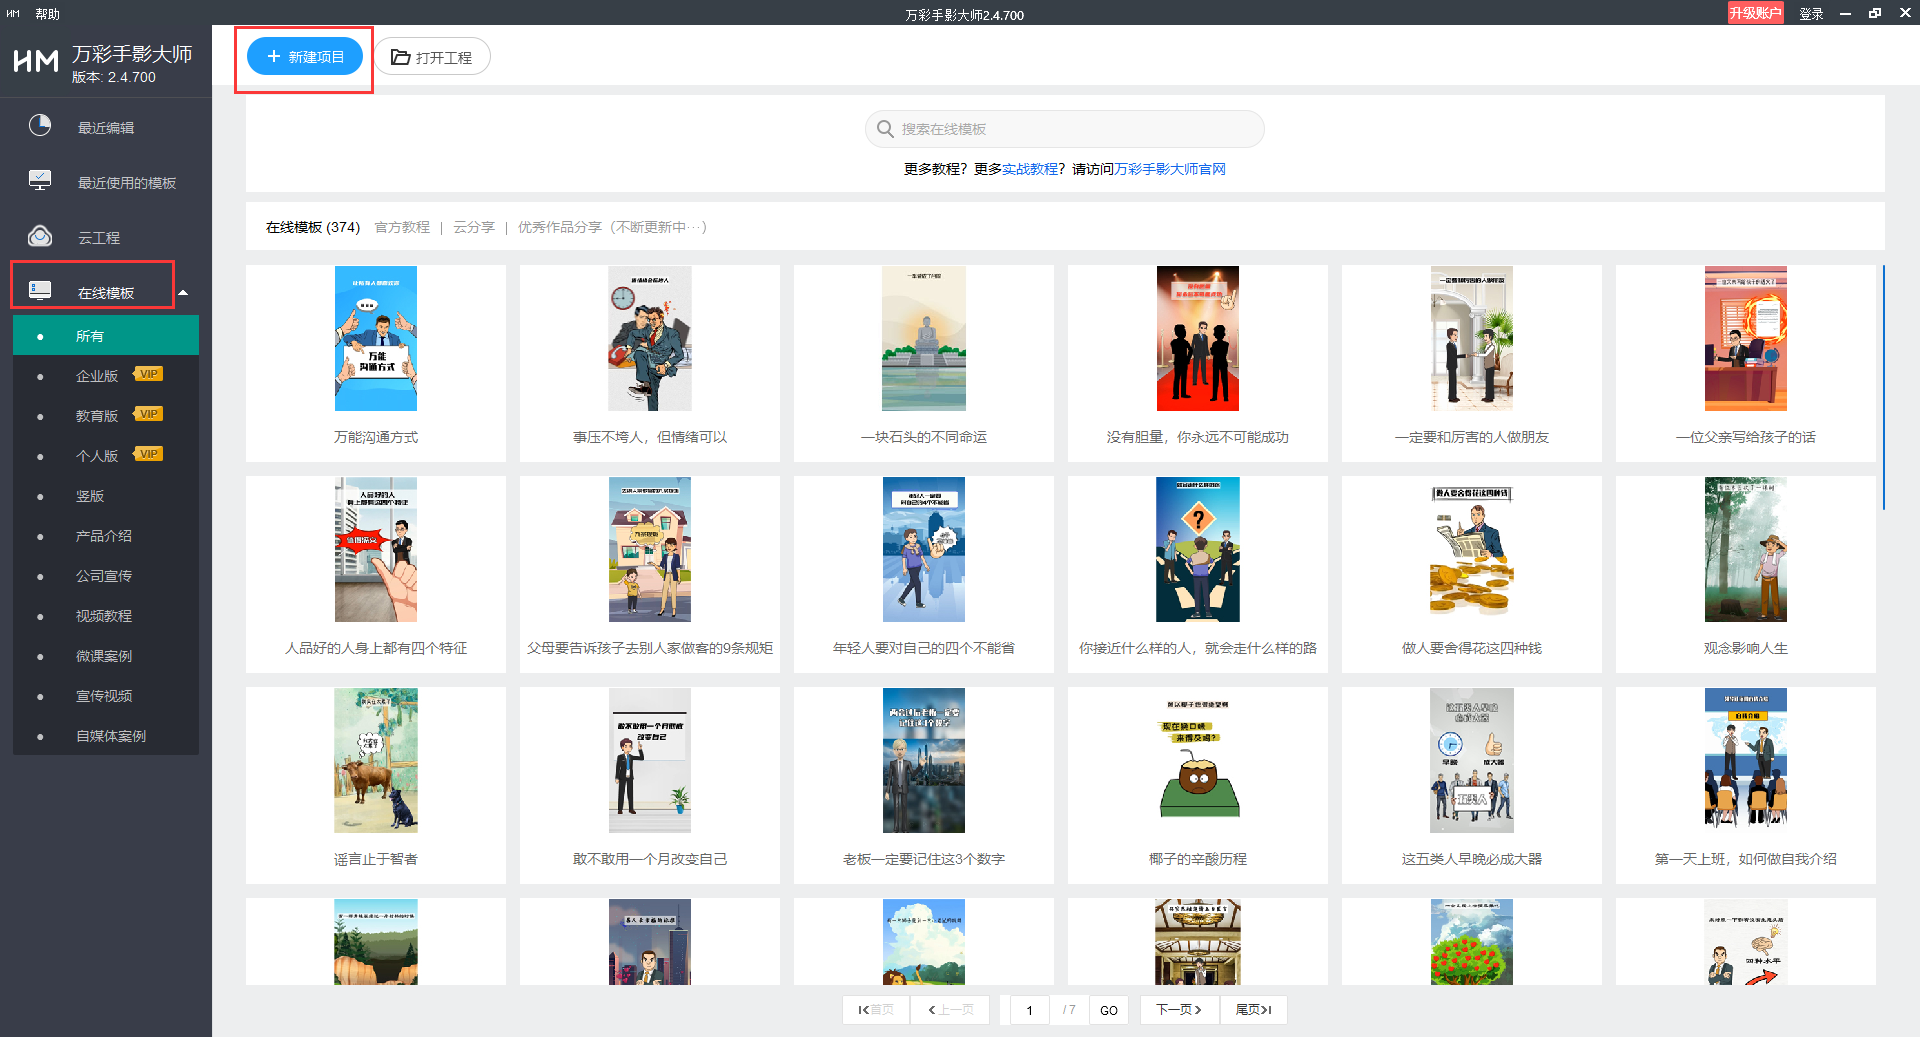Image resolution: width=1920 pixels, height=1037 pixels.
Task: Click 升级账户 upgrade button
Action: tap(1755, 13)
